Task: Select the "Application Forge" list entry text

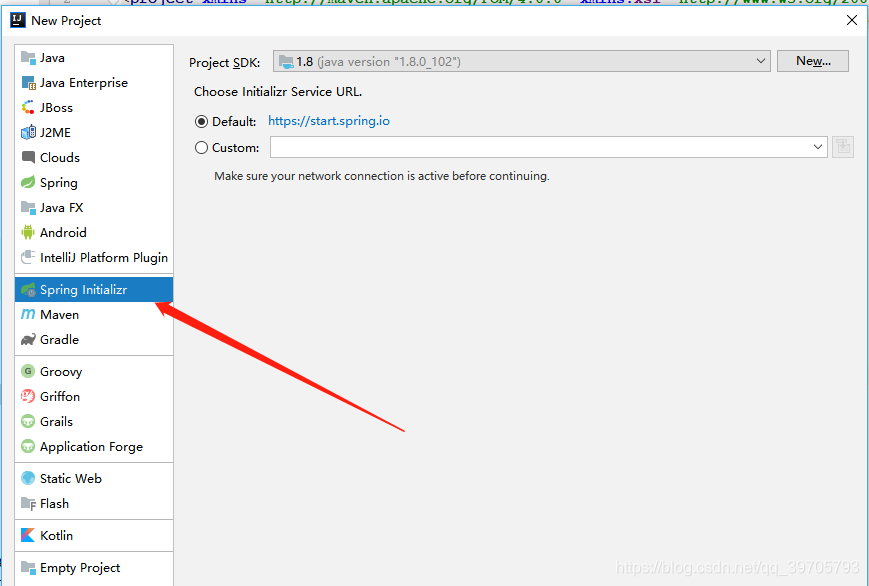Action: [91, 447]
